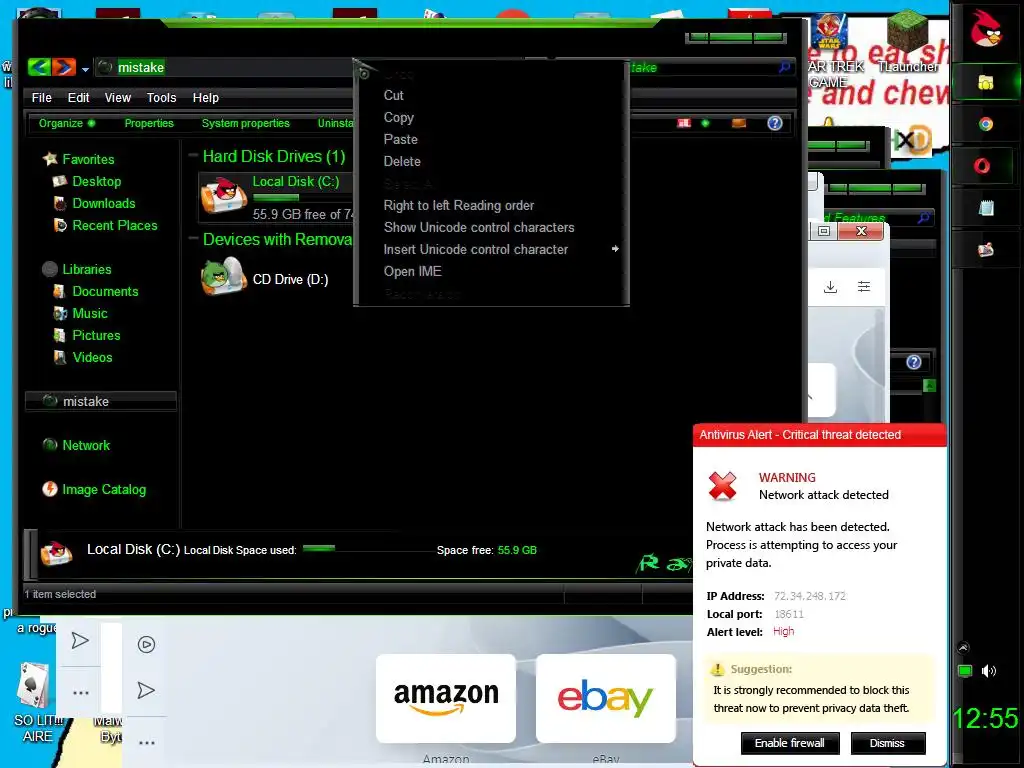The width and height of the screenshot is (1024, 768).
Task: Open browser easy setup sliders icon
Action: [x=863, y=286]
